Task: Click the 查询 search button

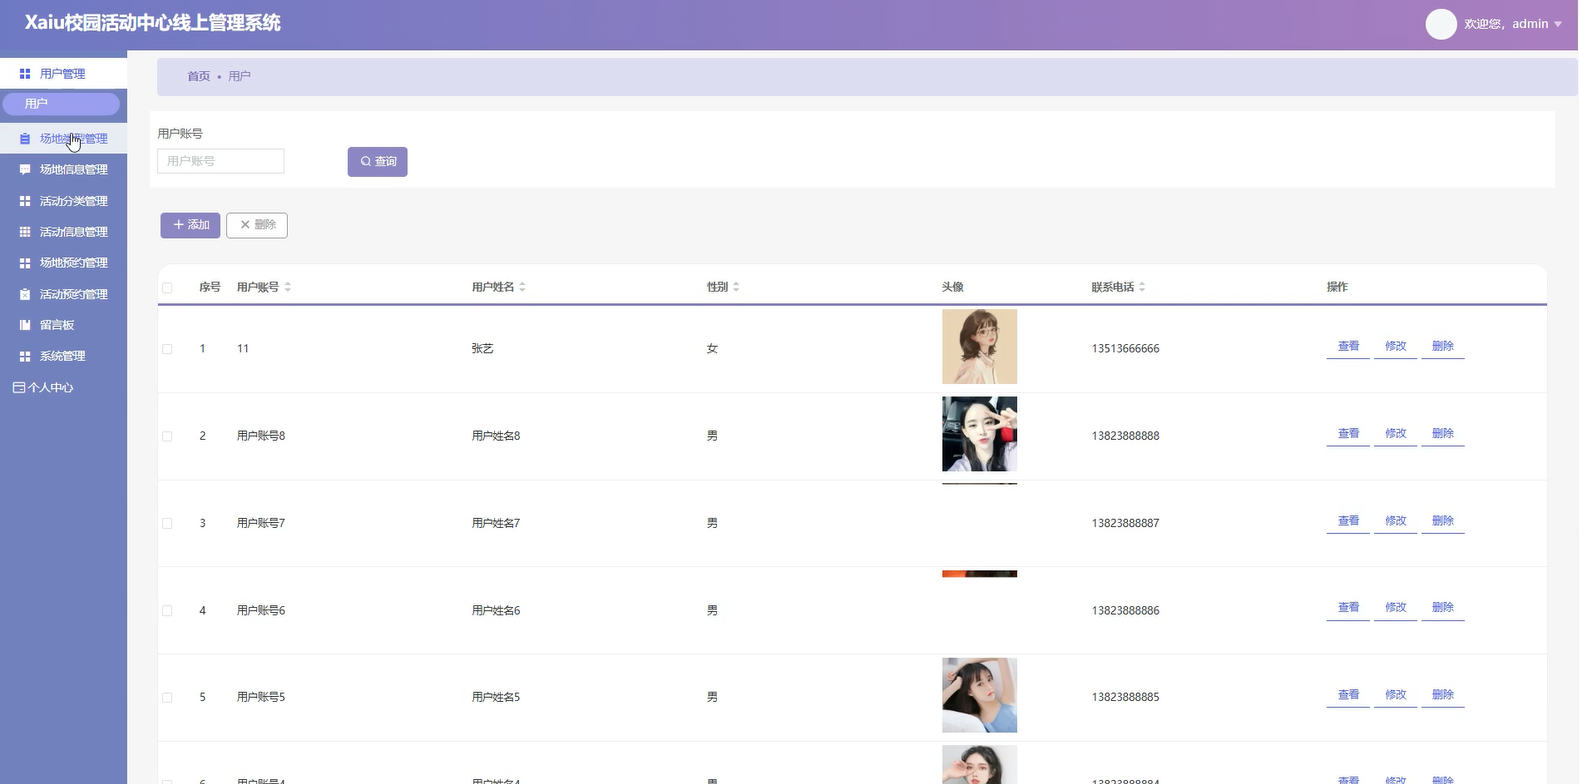Action: click(x=377, y=161)
